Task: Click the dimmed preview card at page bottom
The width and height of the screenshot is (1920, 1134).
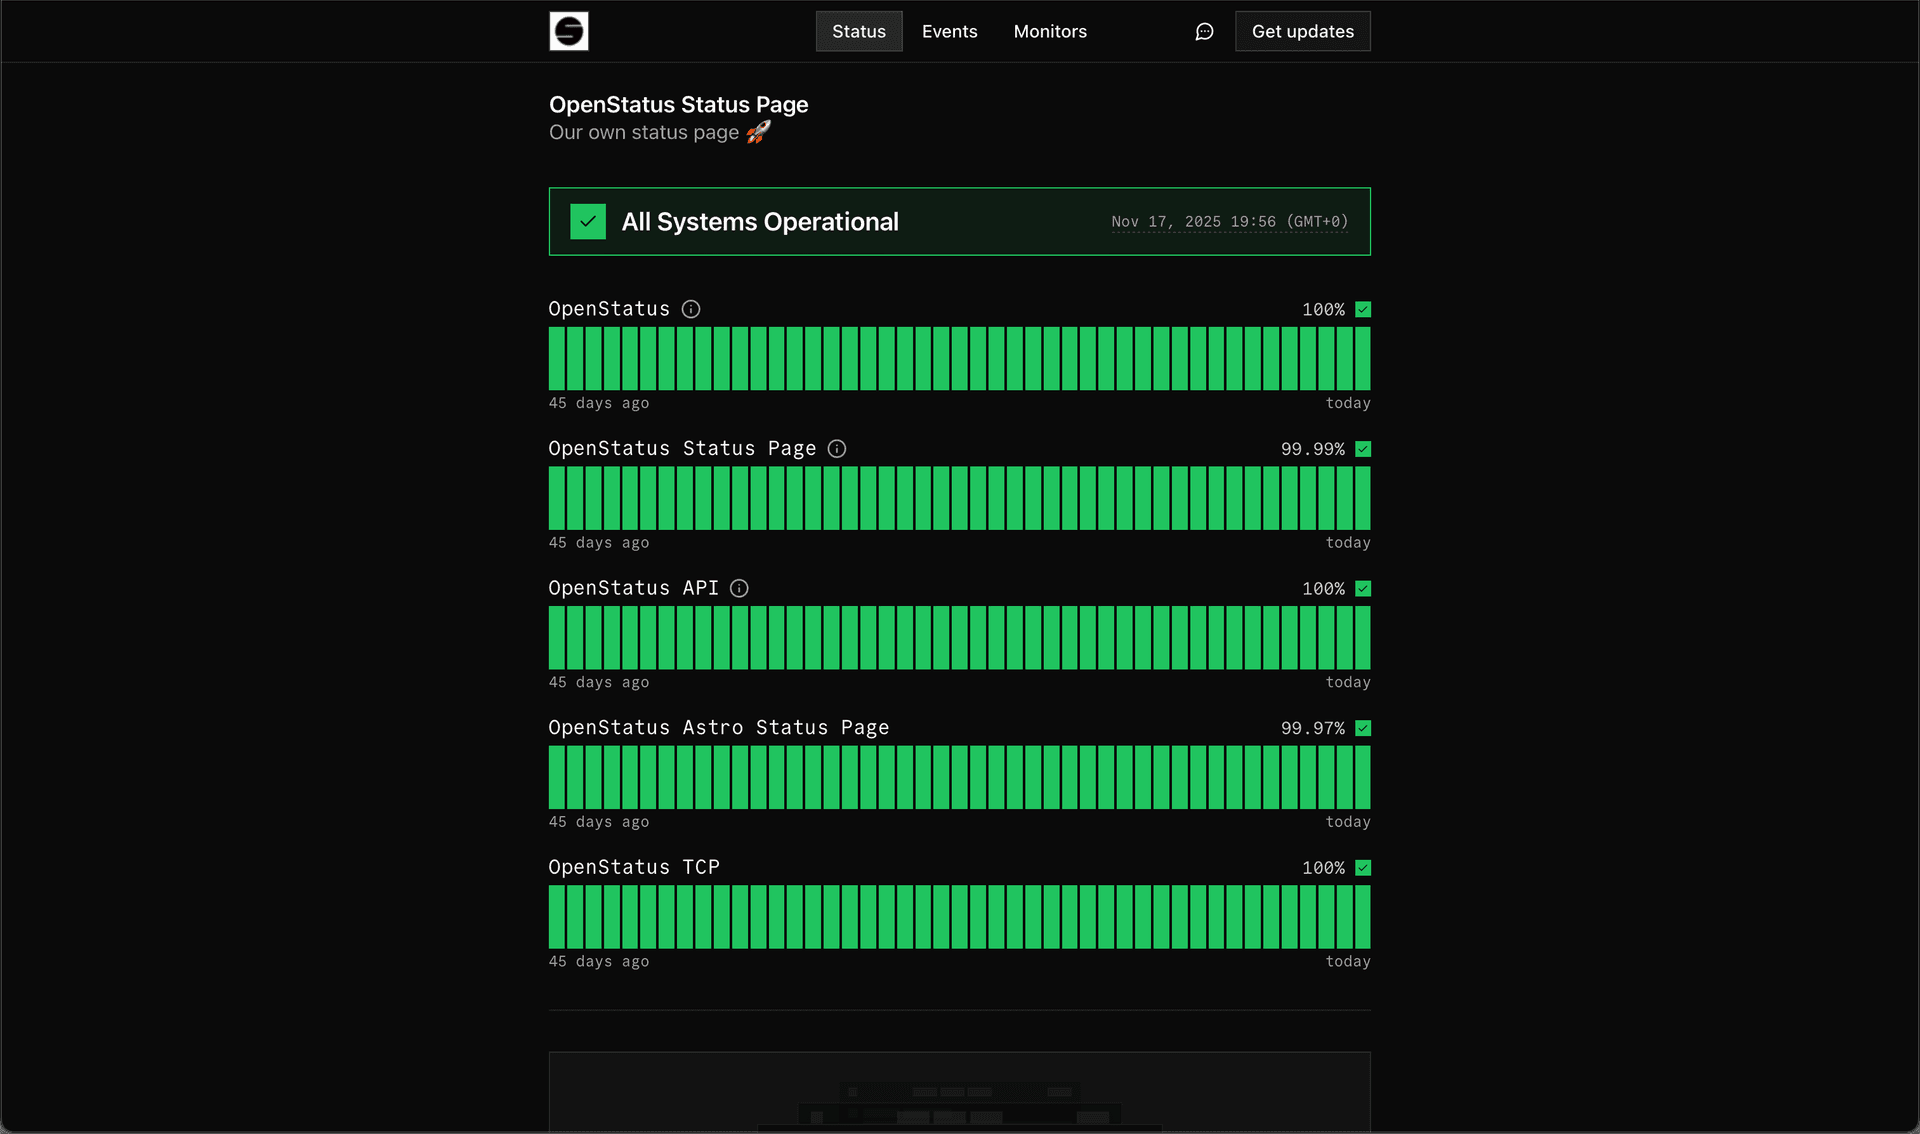Action: point(958,1092)
